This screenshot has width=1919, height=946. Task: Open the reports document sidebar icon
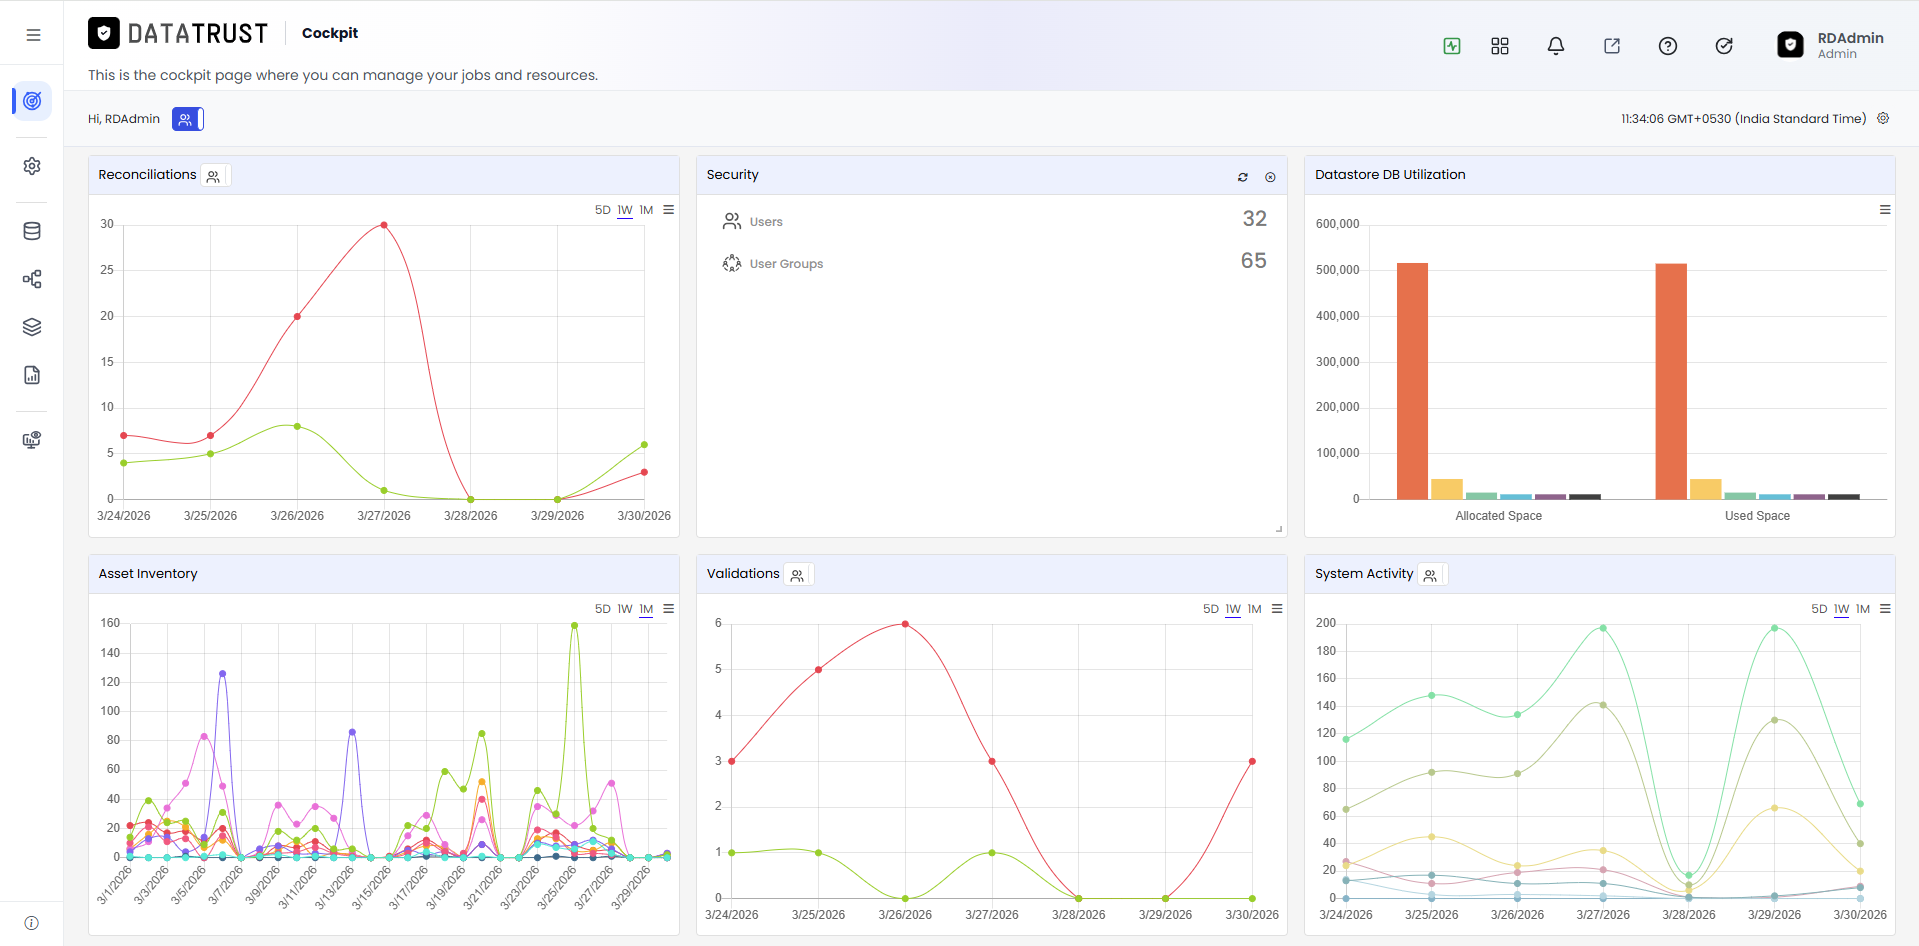point(32,375)
